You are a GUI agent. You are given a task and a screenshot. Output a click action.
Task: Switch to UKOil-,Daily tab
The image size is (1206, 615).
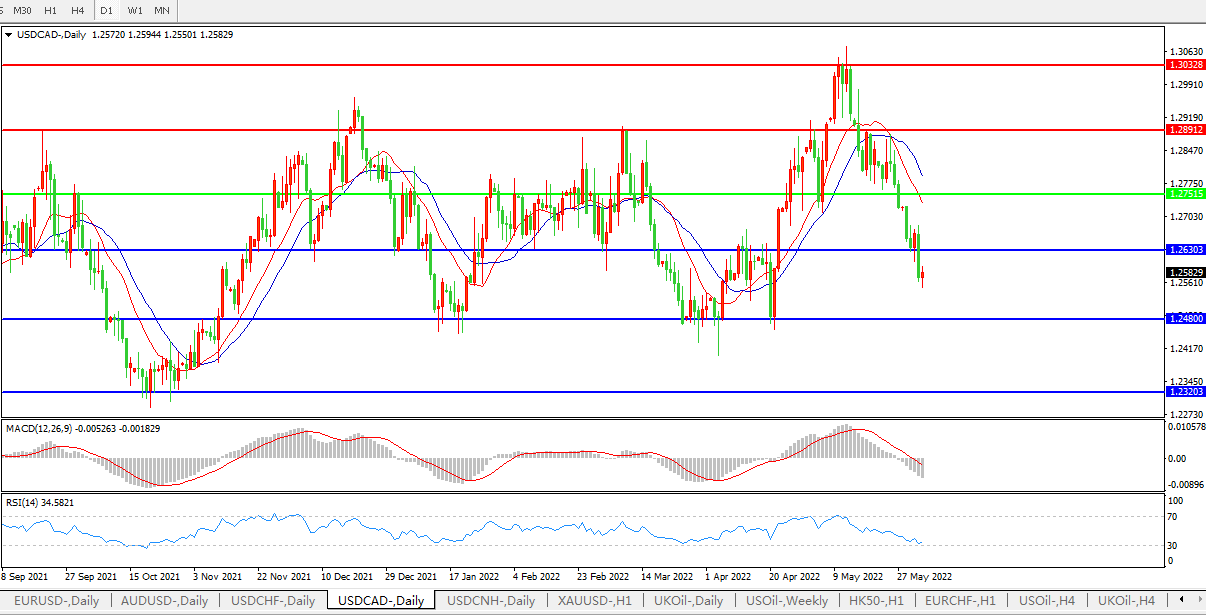pos(688,601)
